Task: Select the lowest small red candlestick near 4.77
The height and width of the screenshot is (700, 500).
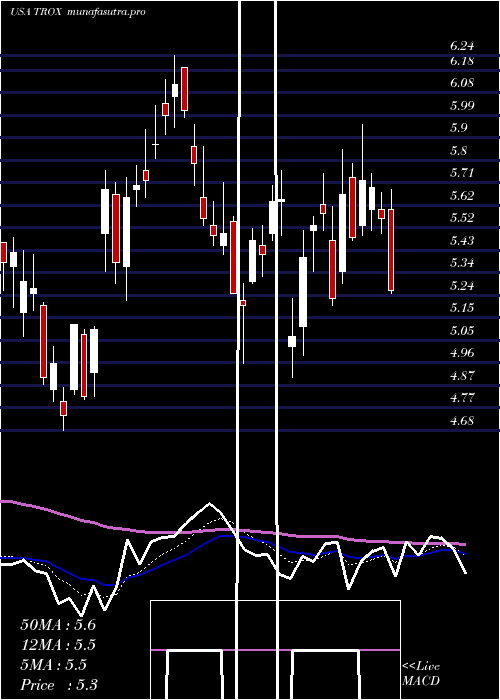Action: [x=63, y=408]
